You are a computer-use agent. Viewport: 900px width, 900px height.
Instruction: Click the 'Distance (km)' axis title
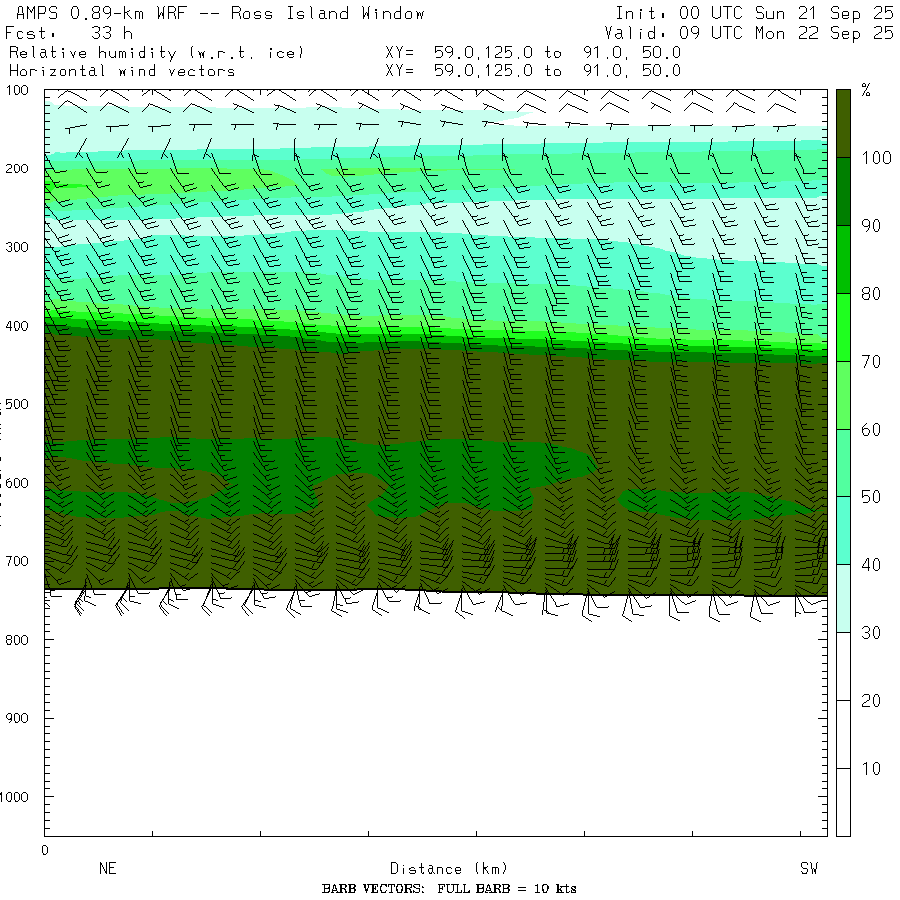click(449, 869)
